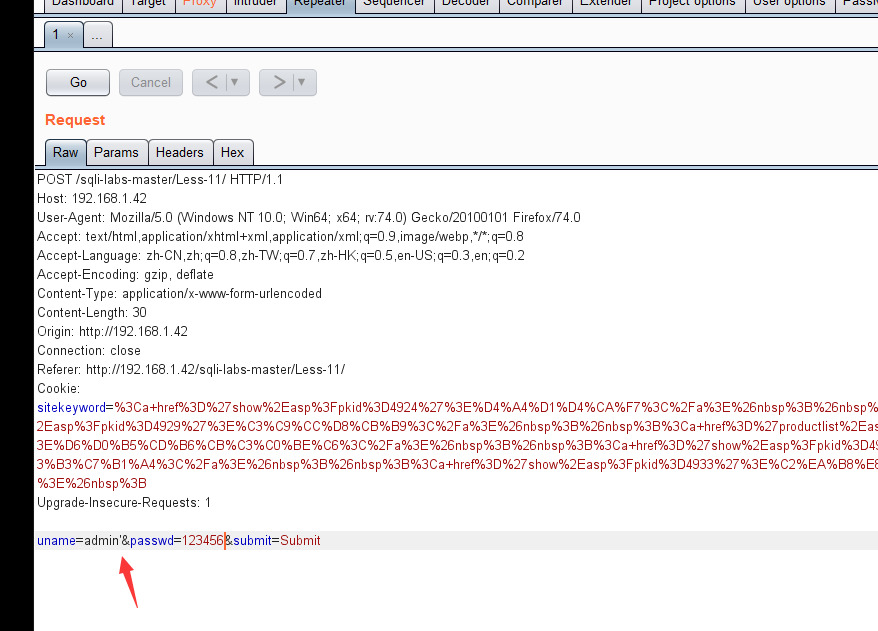Click the Referer header line
Viewport: 878px width, 631px height.
click(x=191, y=370)
